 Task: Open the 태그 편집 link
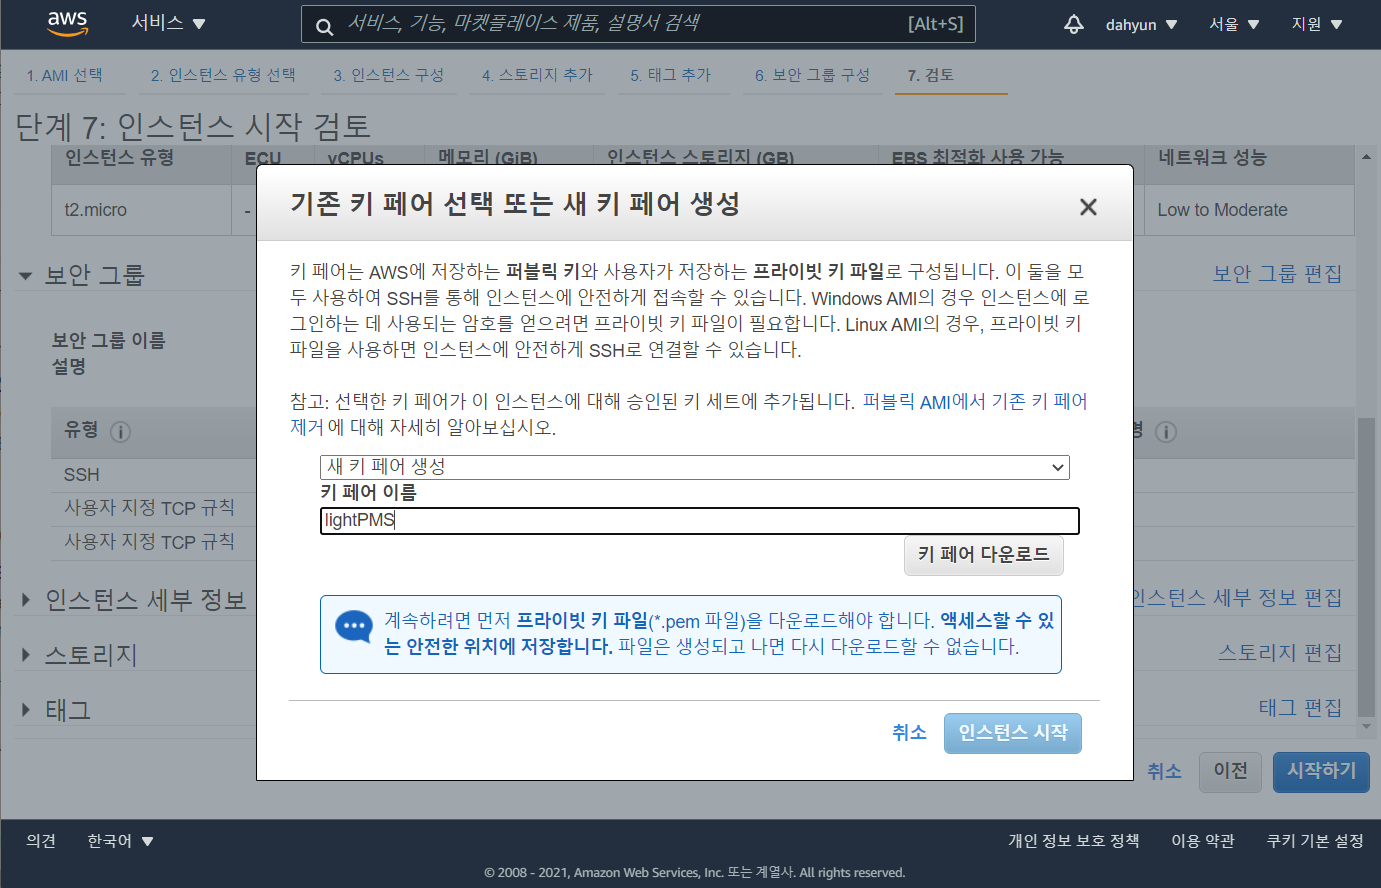(1300, 708)
